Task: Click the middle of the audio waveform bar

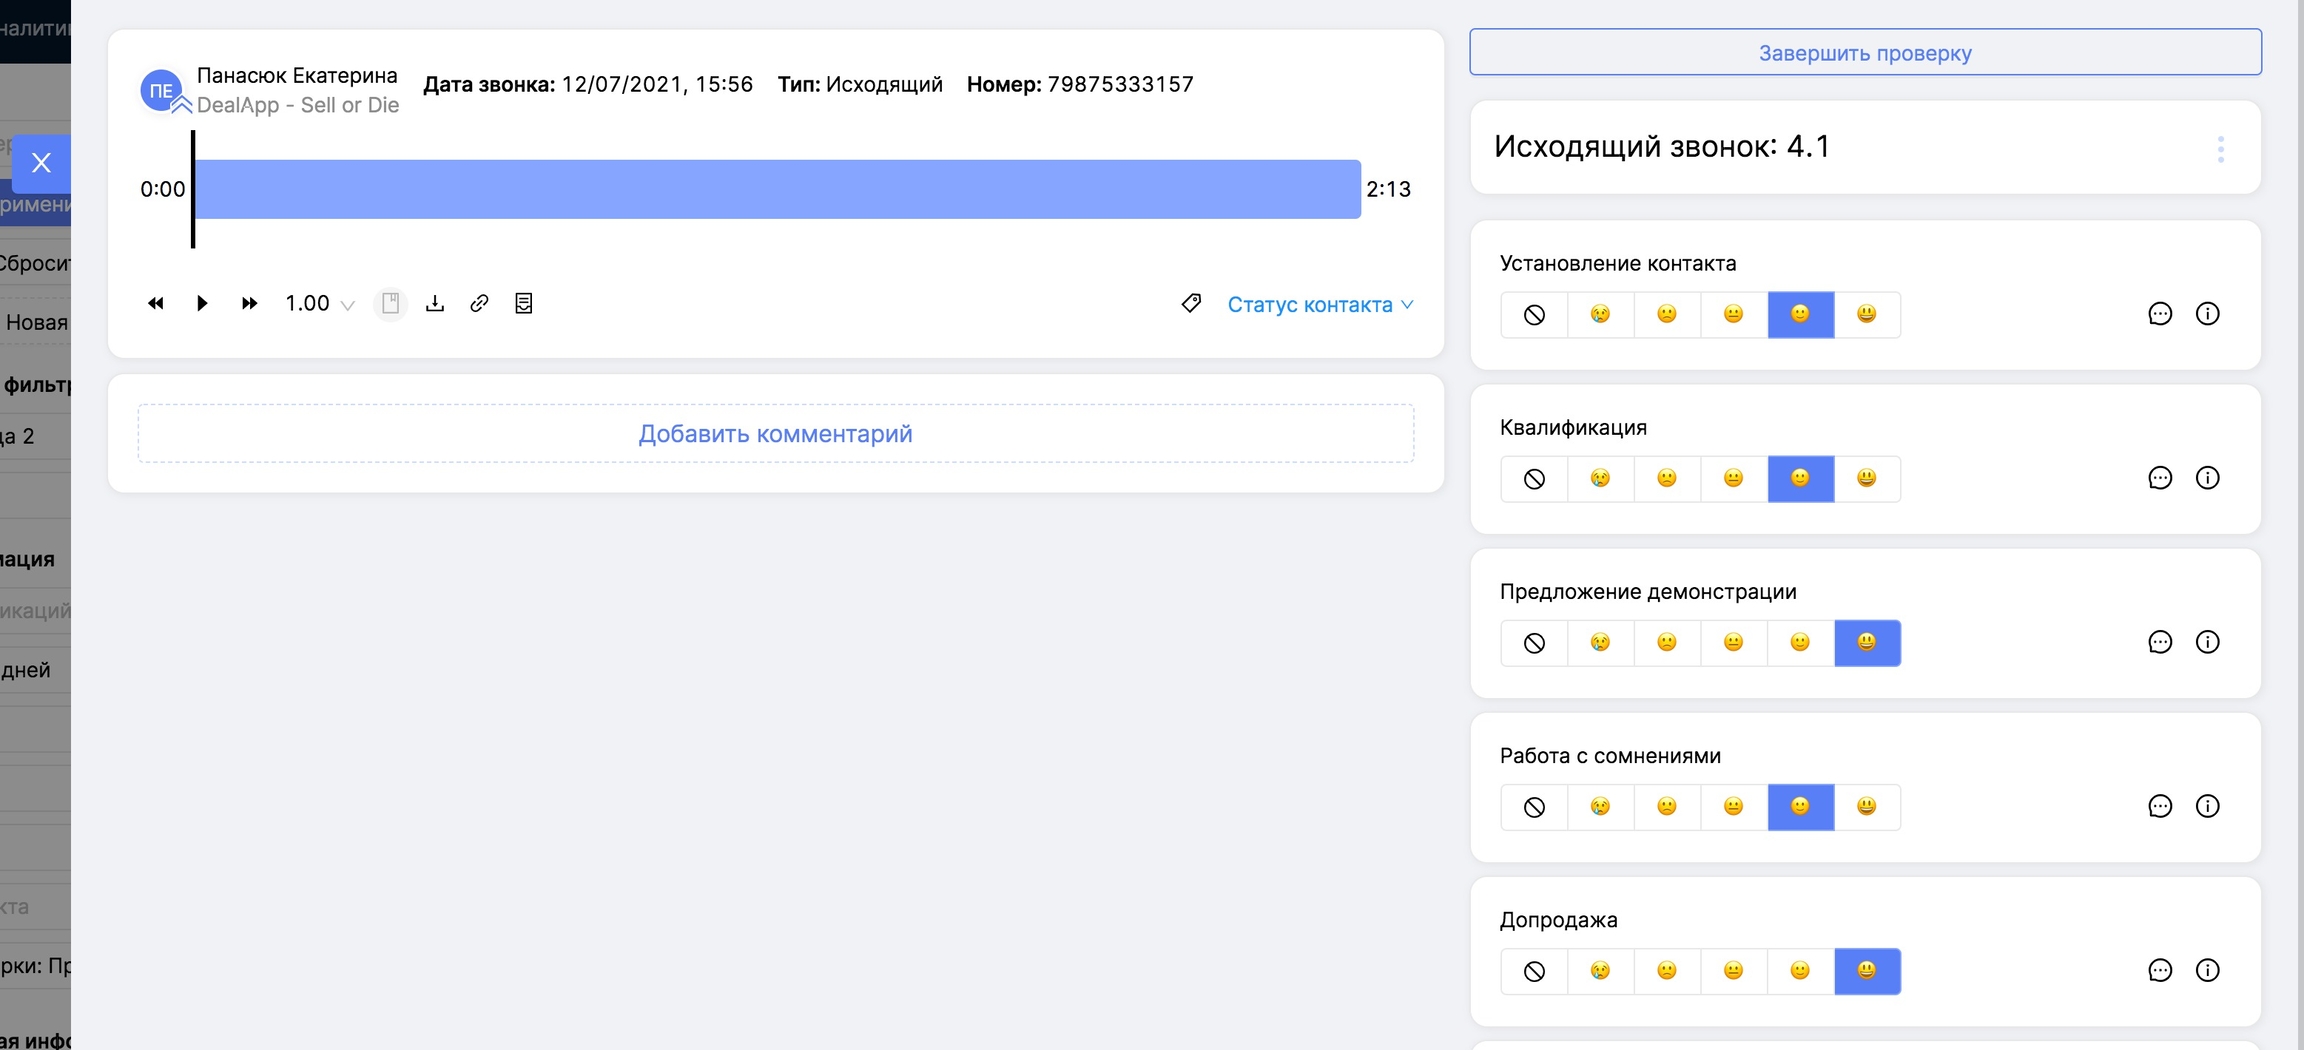Action: (777, 189)
